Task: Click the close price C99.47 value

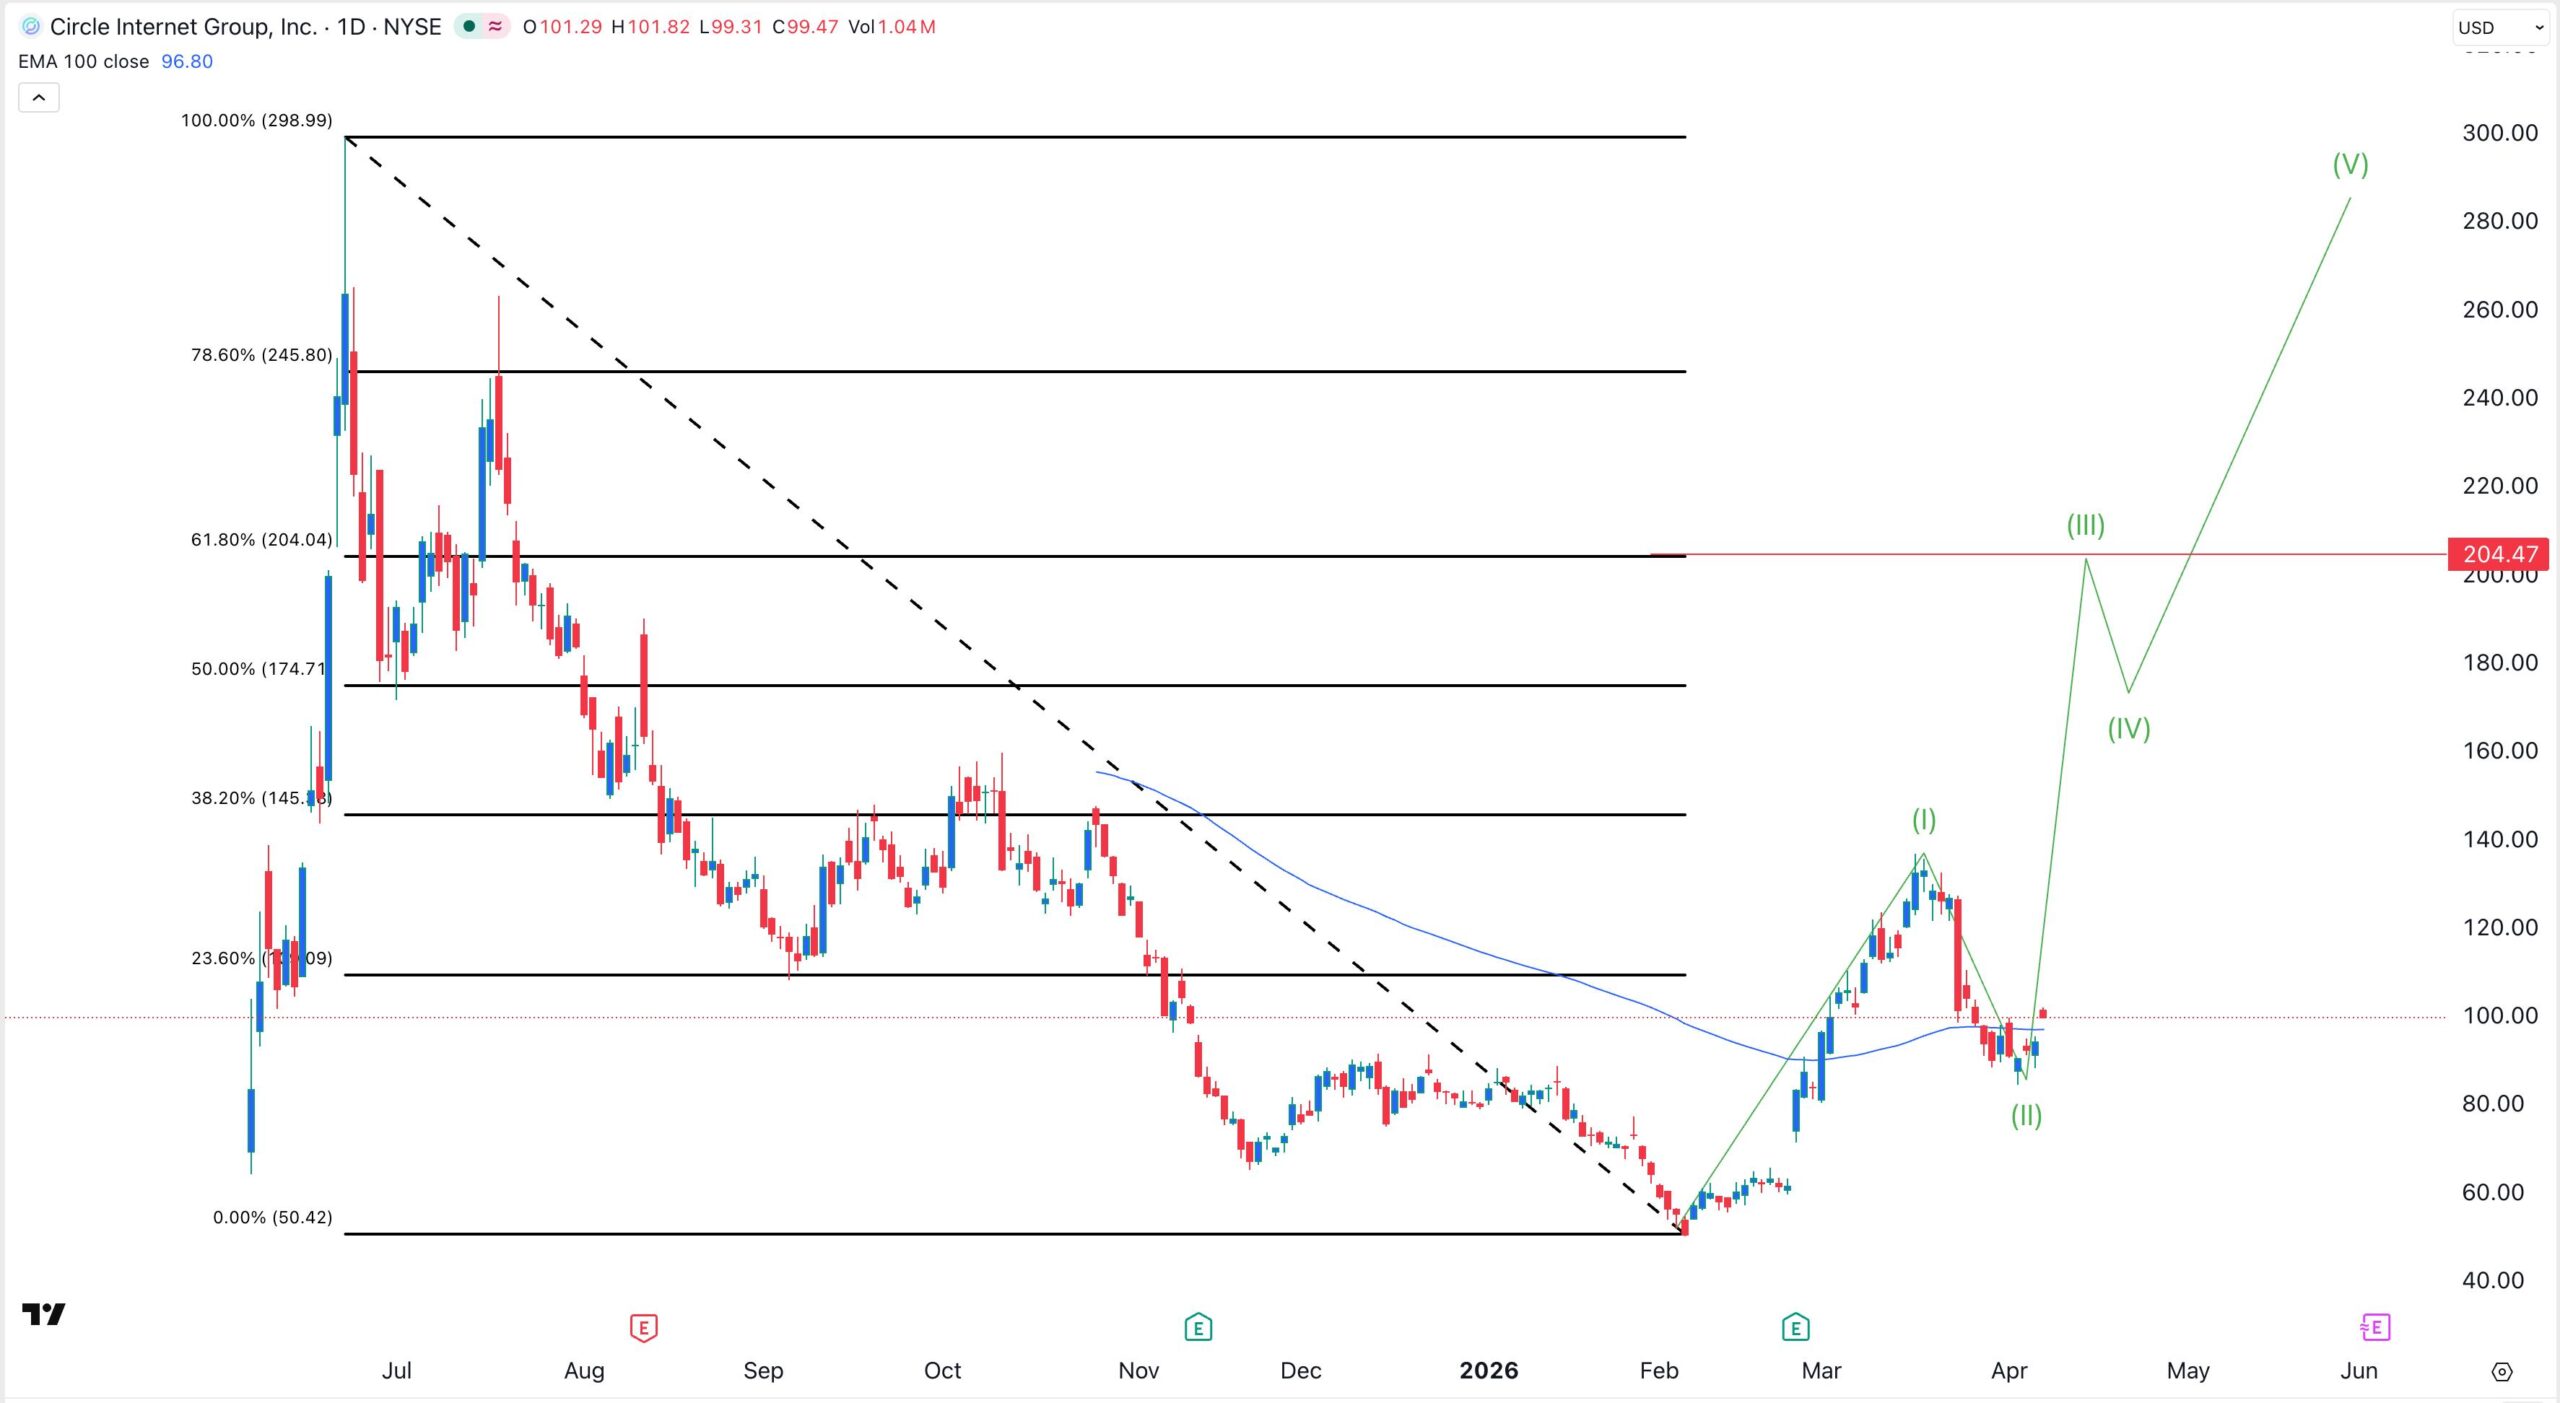Action: coord(805,27)
